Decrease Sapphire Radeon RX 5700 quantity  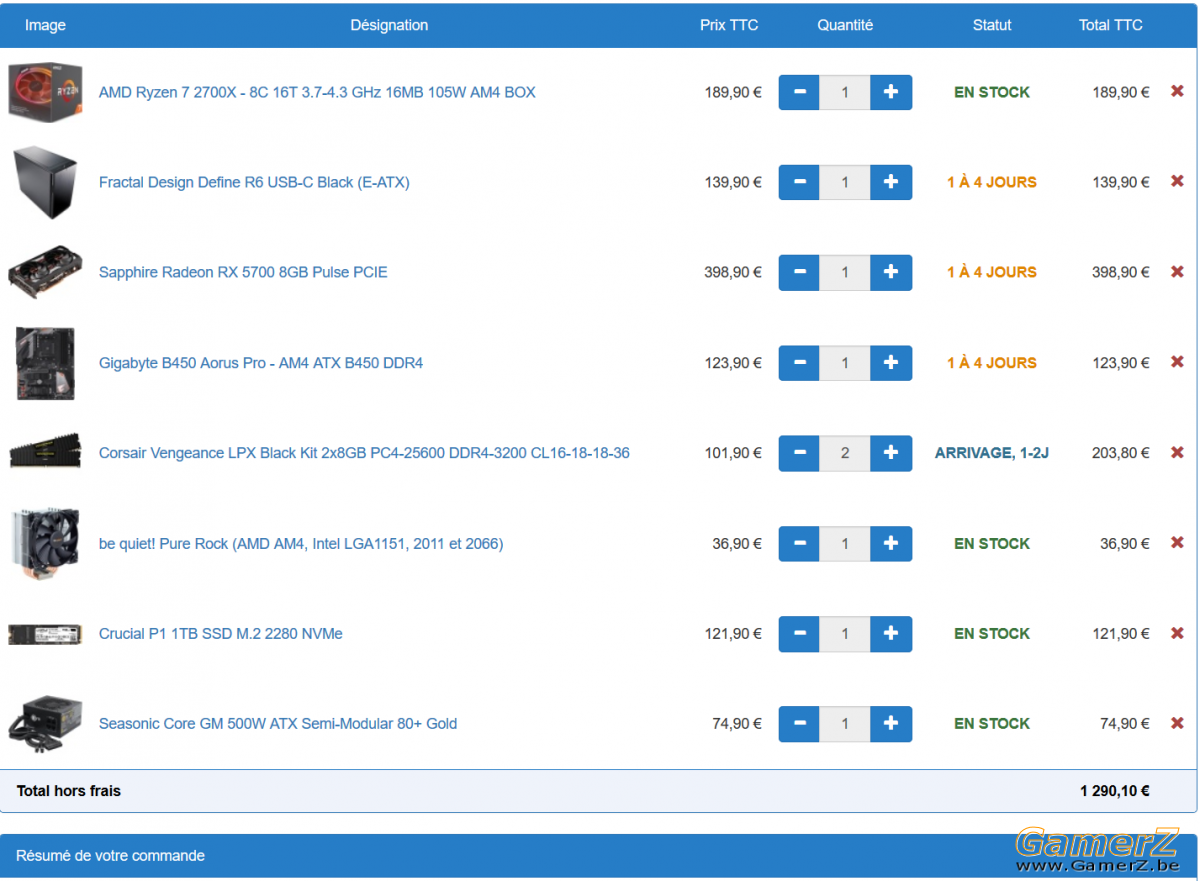tap(799, 272)
